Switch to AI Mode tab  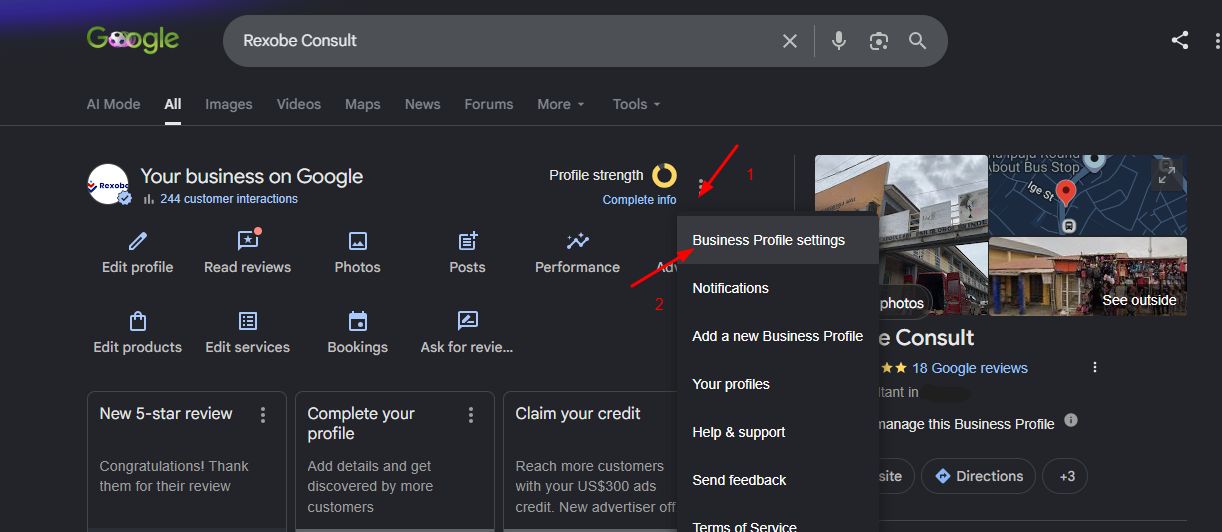113,104
